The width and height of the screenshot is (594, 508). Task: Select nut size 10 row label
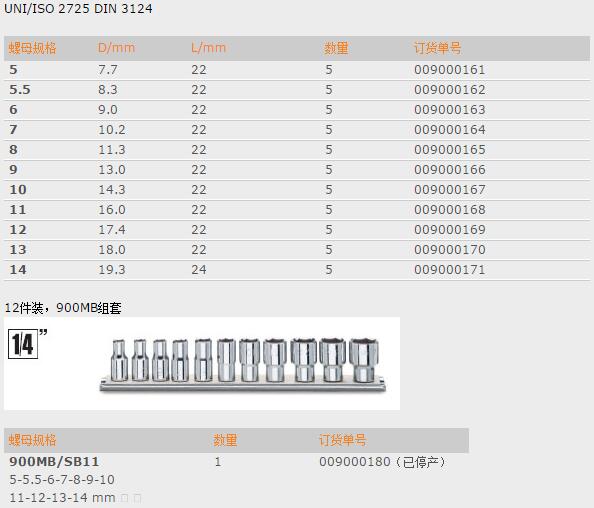(x=18, y=190)
